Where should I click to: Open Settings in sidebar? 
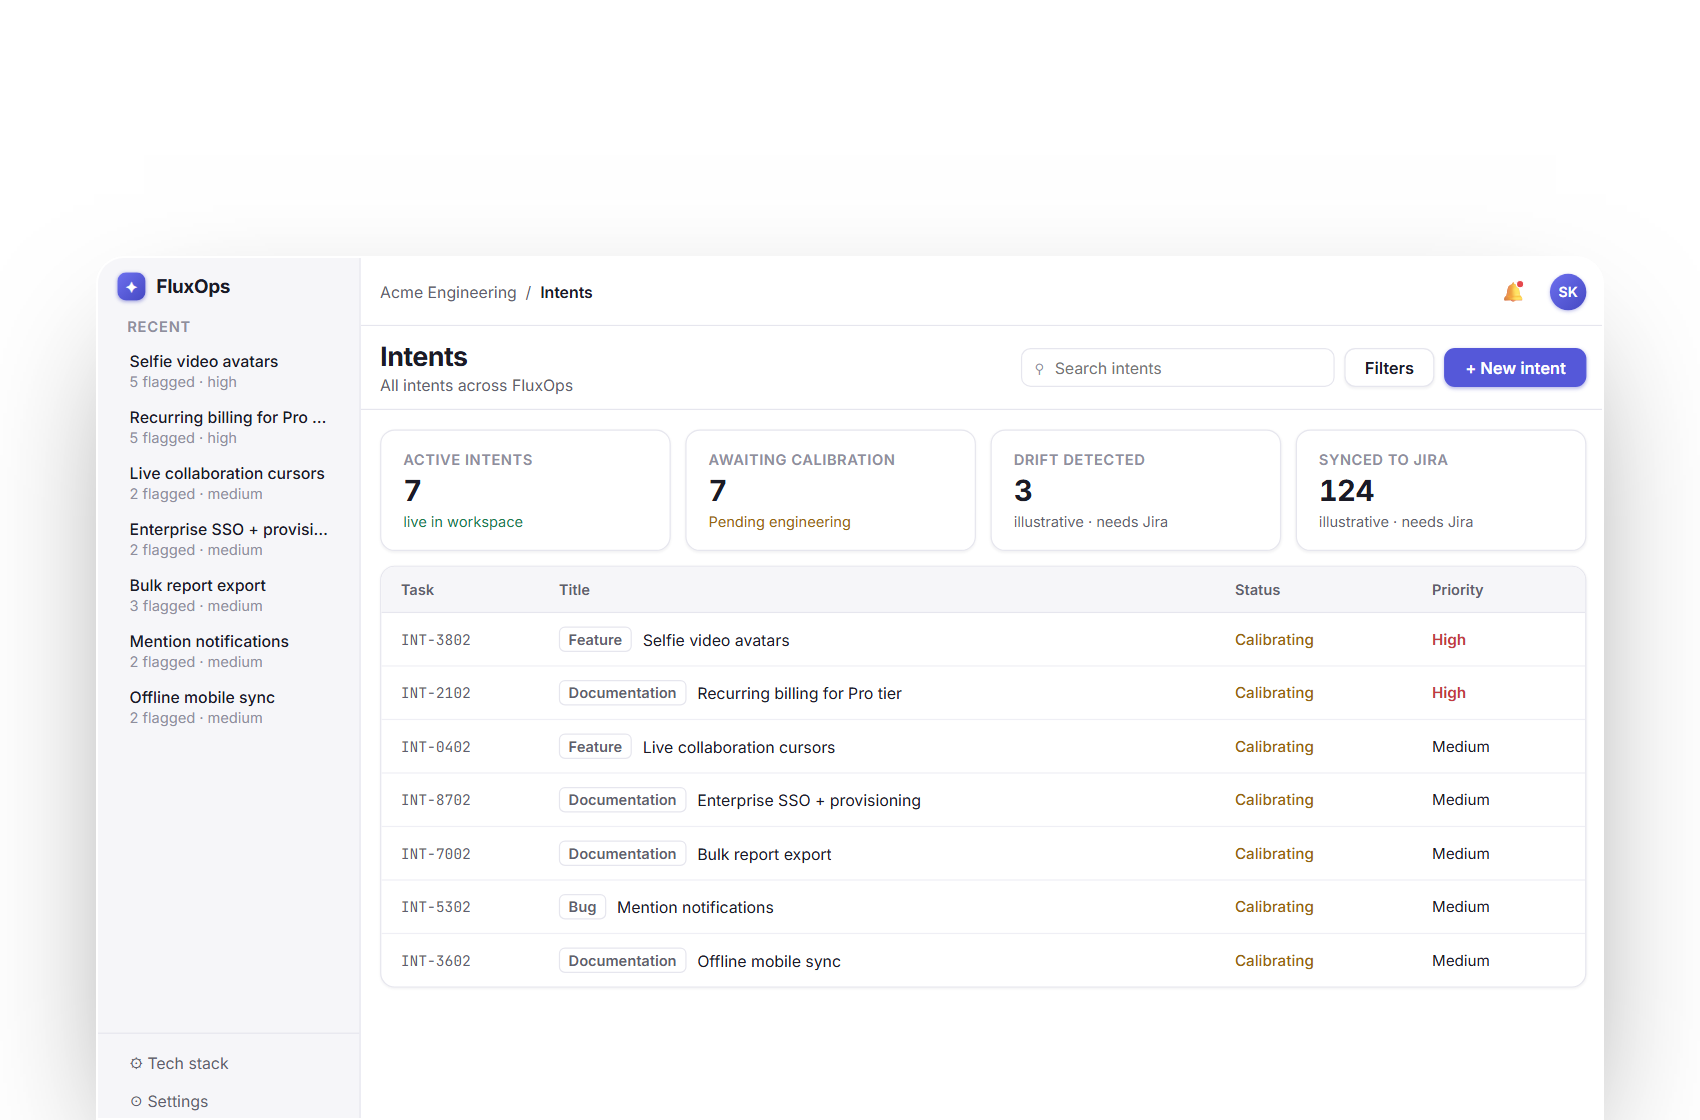pos(169,1101)
